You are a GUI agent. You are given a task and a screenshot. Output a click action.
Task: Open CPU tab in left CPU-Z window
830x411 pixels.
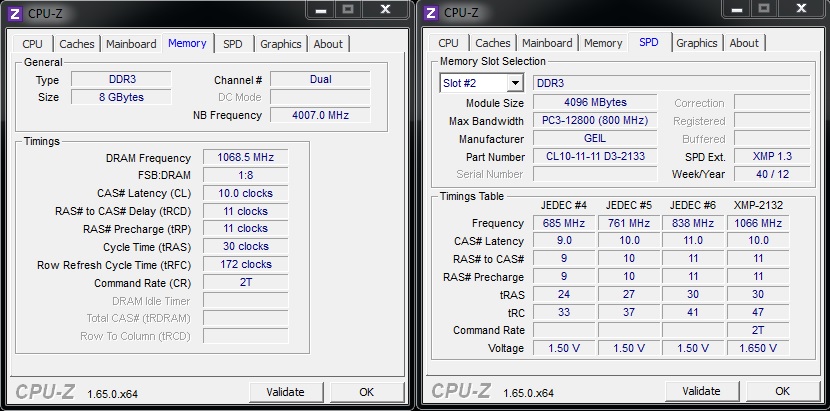point(33,44)
